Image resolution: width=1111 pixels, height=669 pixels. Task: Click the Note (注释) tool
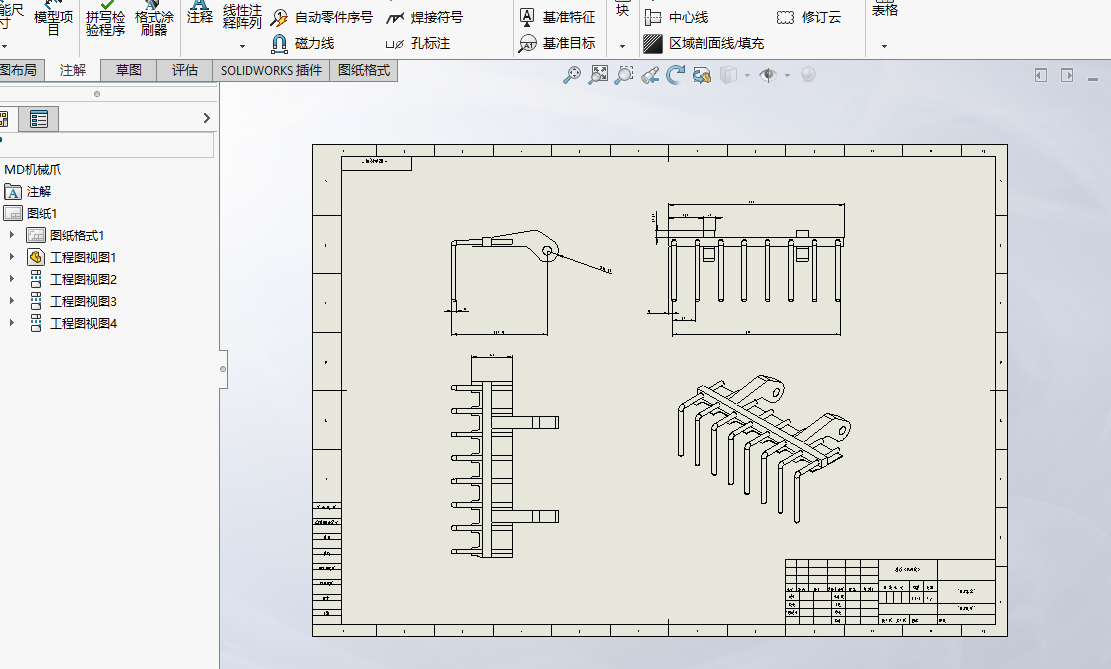coord(200,13)
